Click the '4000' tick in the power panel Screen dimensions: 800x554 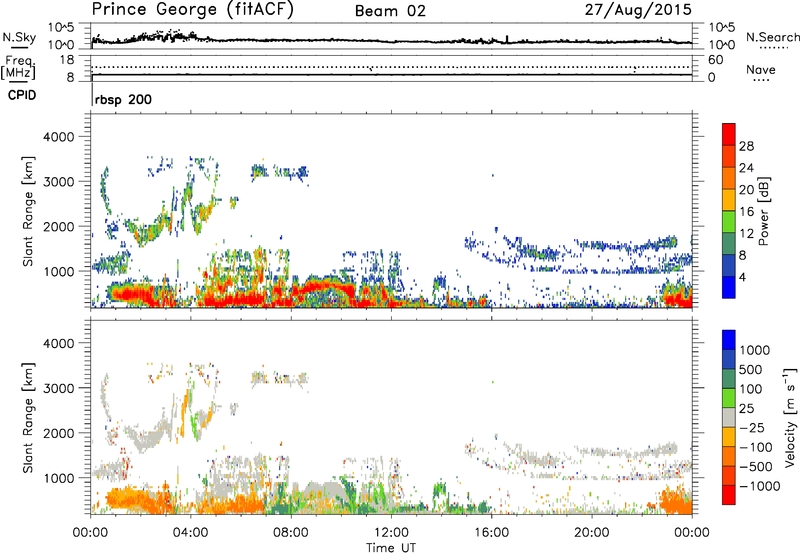(58, 137)
